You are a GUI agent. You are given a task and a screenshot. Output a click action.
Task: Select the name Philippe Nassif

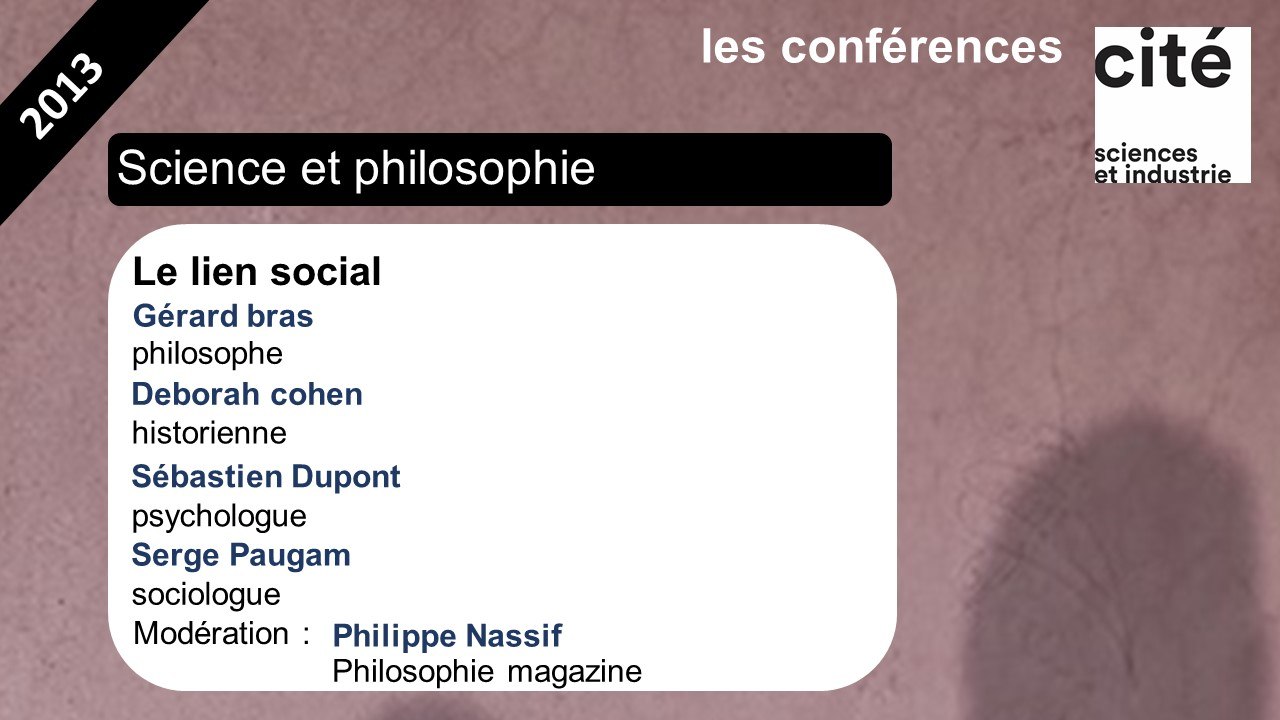point(447,635)
